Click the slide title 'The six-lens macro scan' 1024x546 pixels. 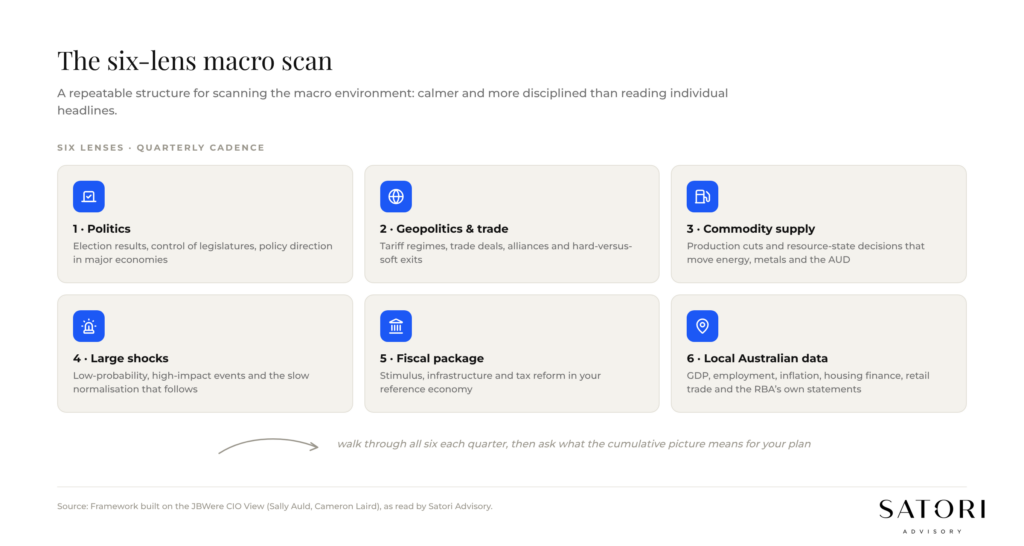click(x=195, y=60)
